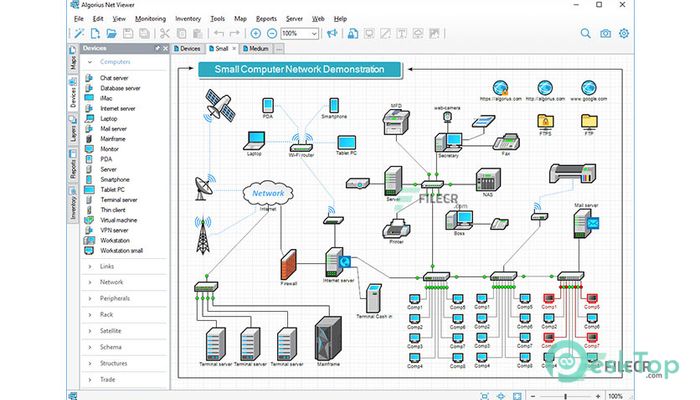This screenshot has height=400, width=700.
Task: Redo action in toolbar
Action: coord(234,33)
